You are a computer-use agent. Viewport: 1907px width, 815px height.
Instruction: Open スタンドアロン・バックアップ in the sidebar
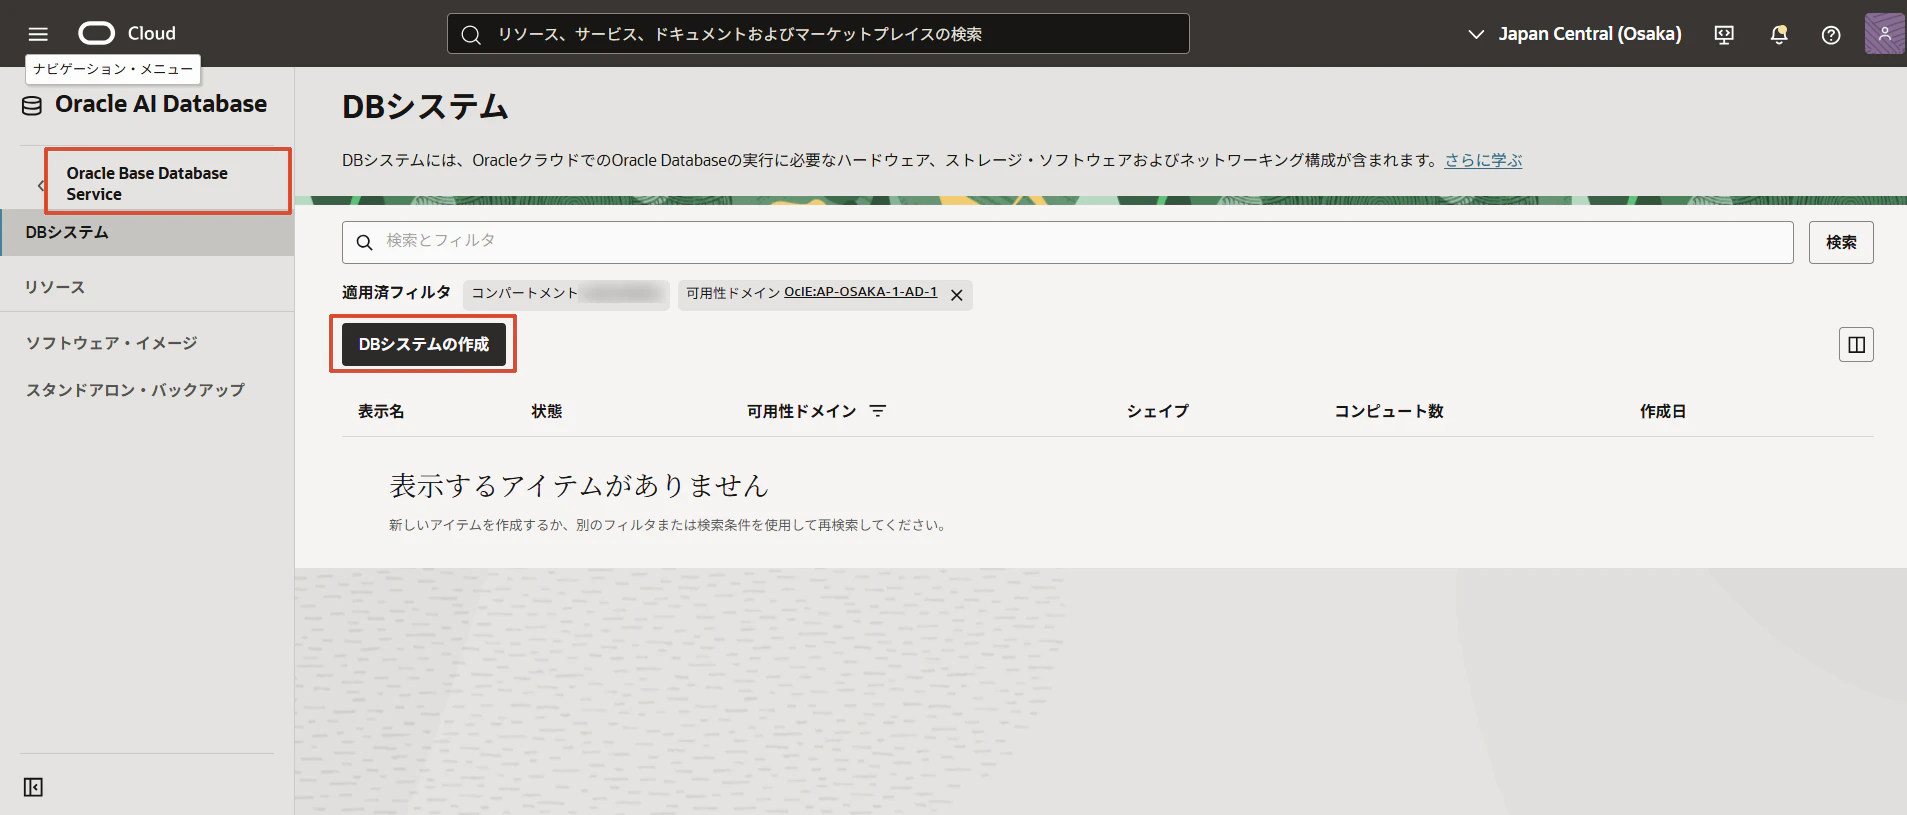click(135, 390)
